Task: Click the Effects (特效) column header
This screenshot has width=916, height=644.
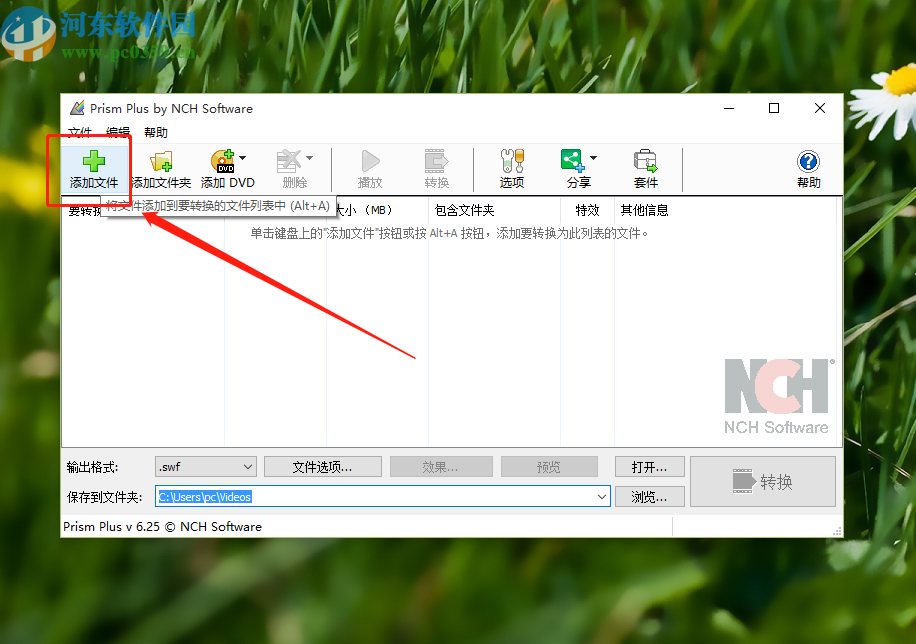Action: 587,210
